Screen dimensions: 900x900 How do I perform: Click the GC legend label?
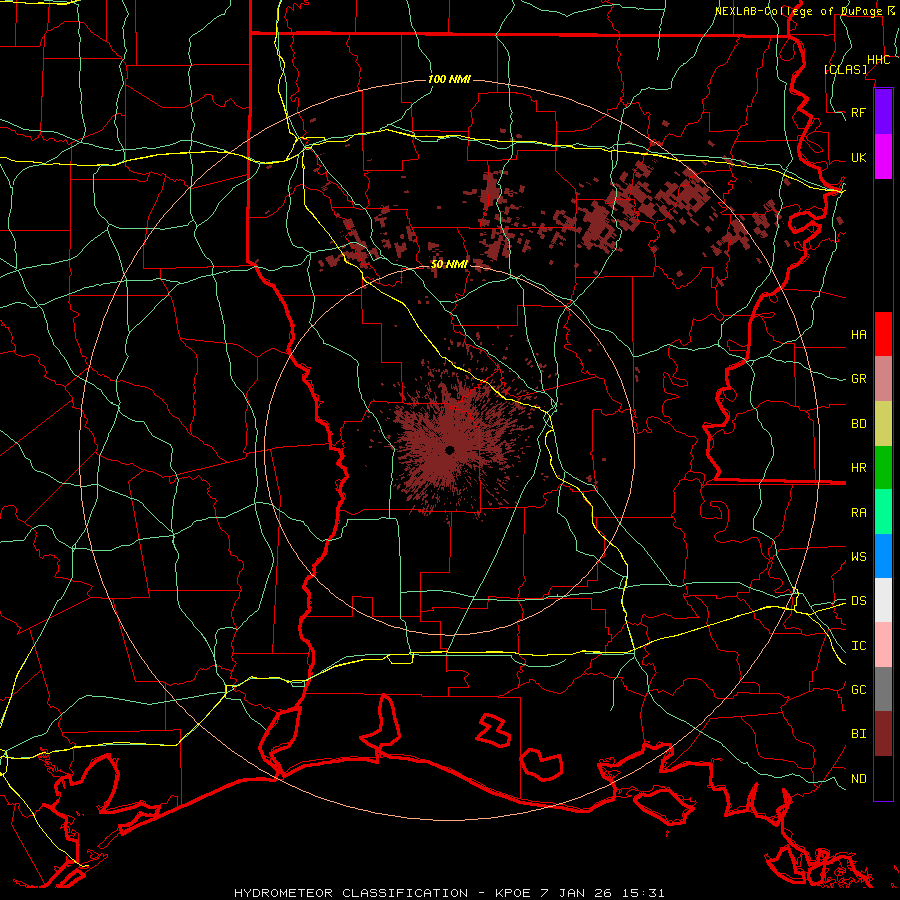[x=858, y=689]
